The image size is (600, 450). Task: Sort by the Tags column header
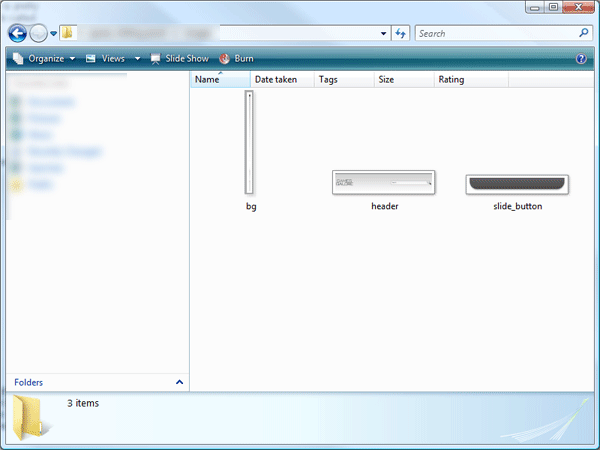[x=344, y=79]
